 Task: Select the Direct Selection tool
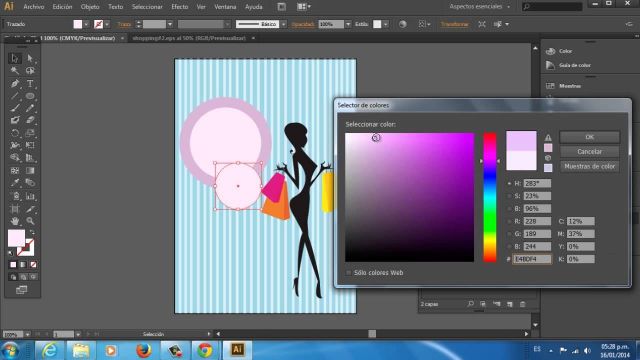click(30, 58)
